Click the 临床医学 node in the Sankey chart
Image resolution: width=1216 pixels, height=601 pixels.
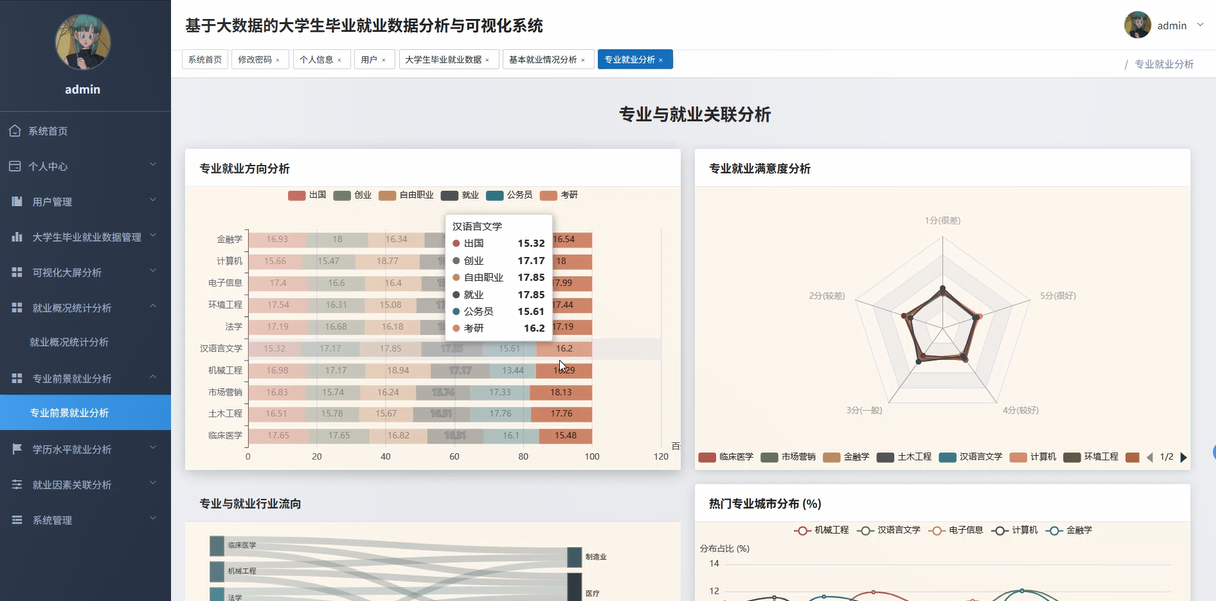(217, 546)
